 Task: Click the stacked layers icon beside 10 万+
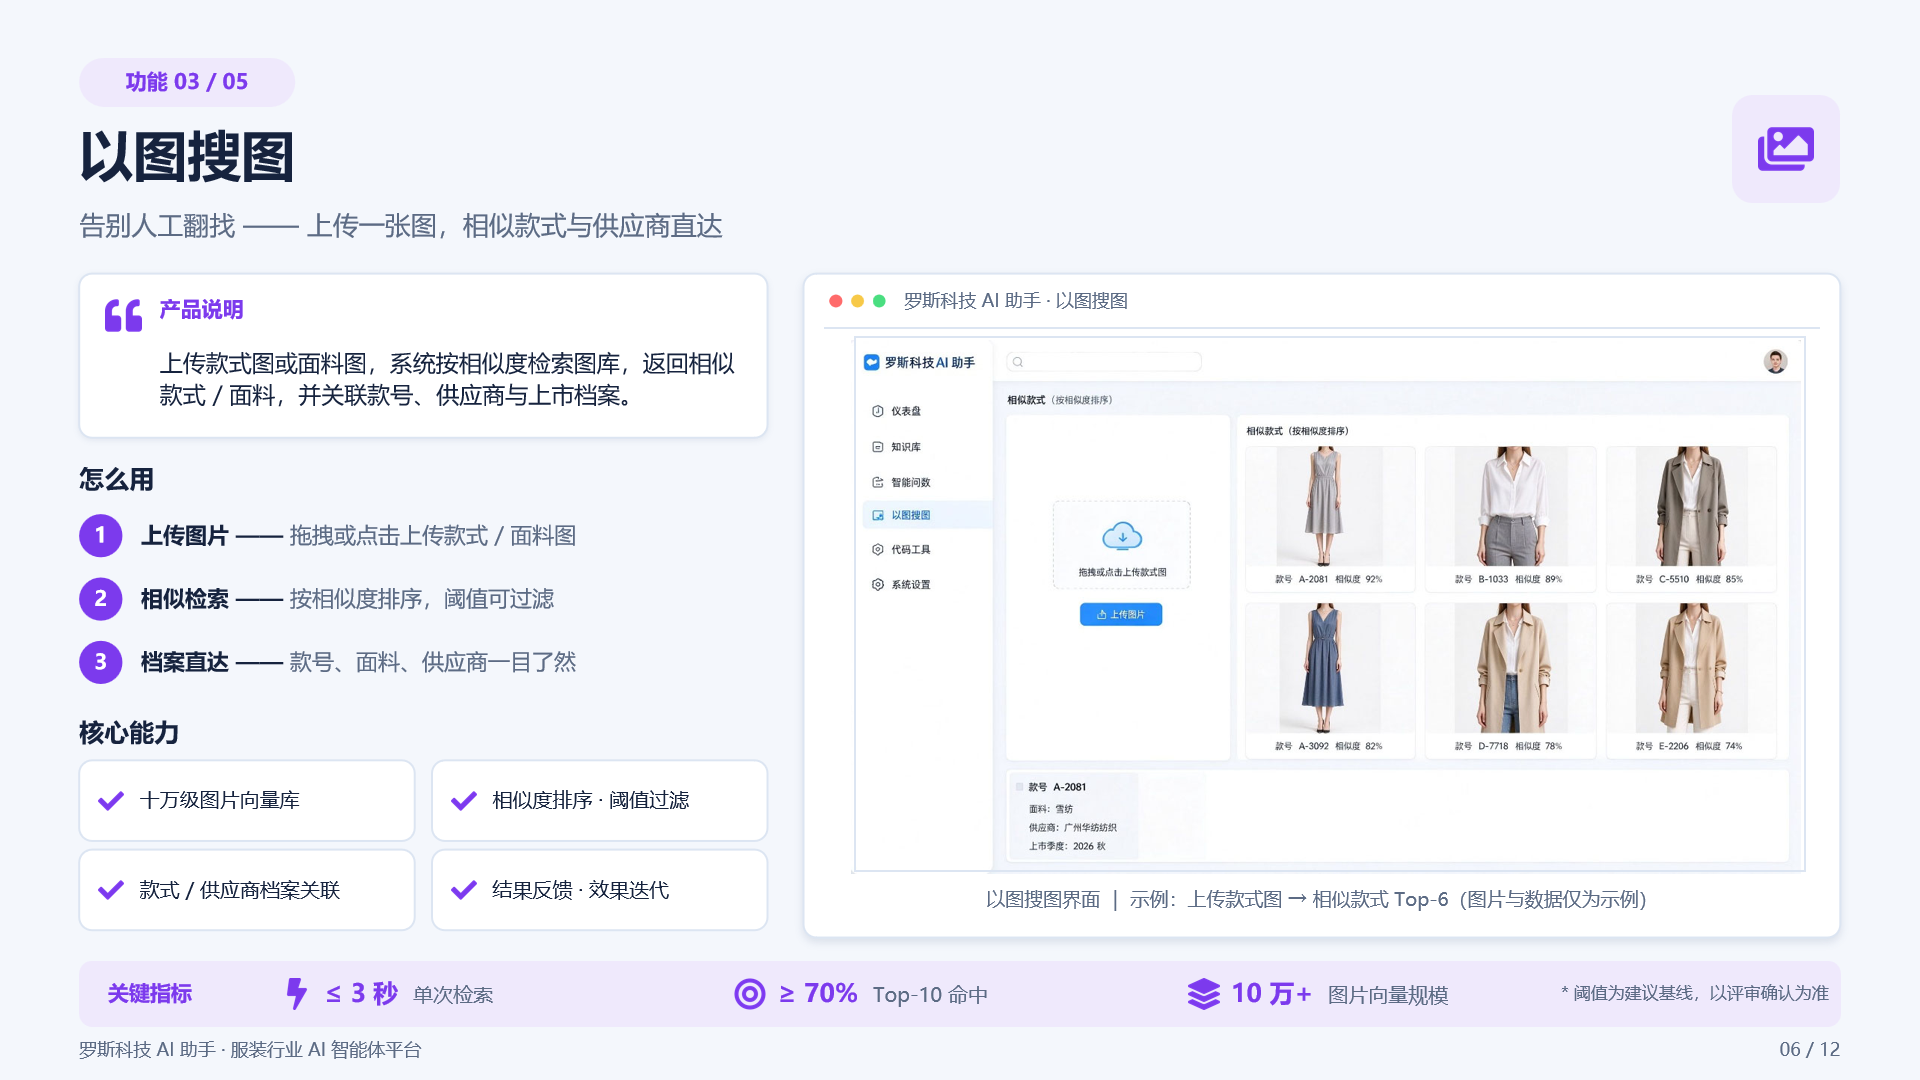coord(1204,993)
